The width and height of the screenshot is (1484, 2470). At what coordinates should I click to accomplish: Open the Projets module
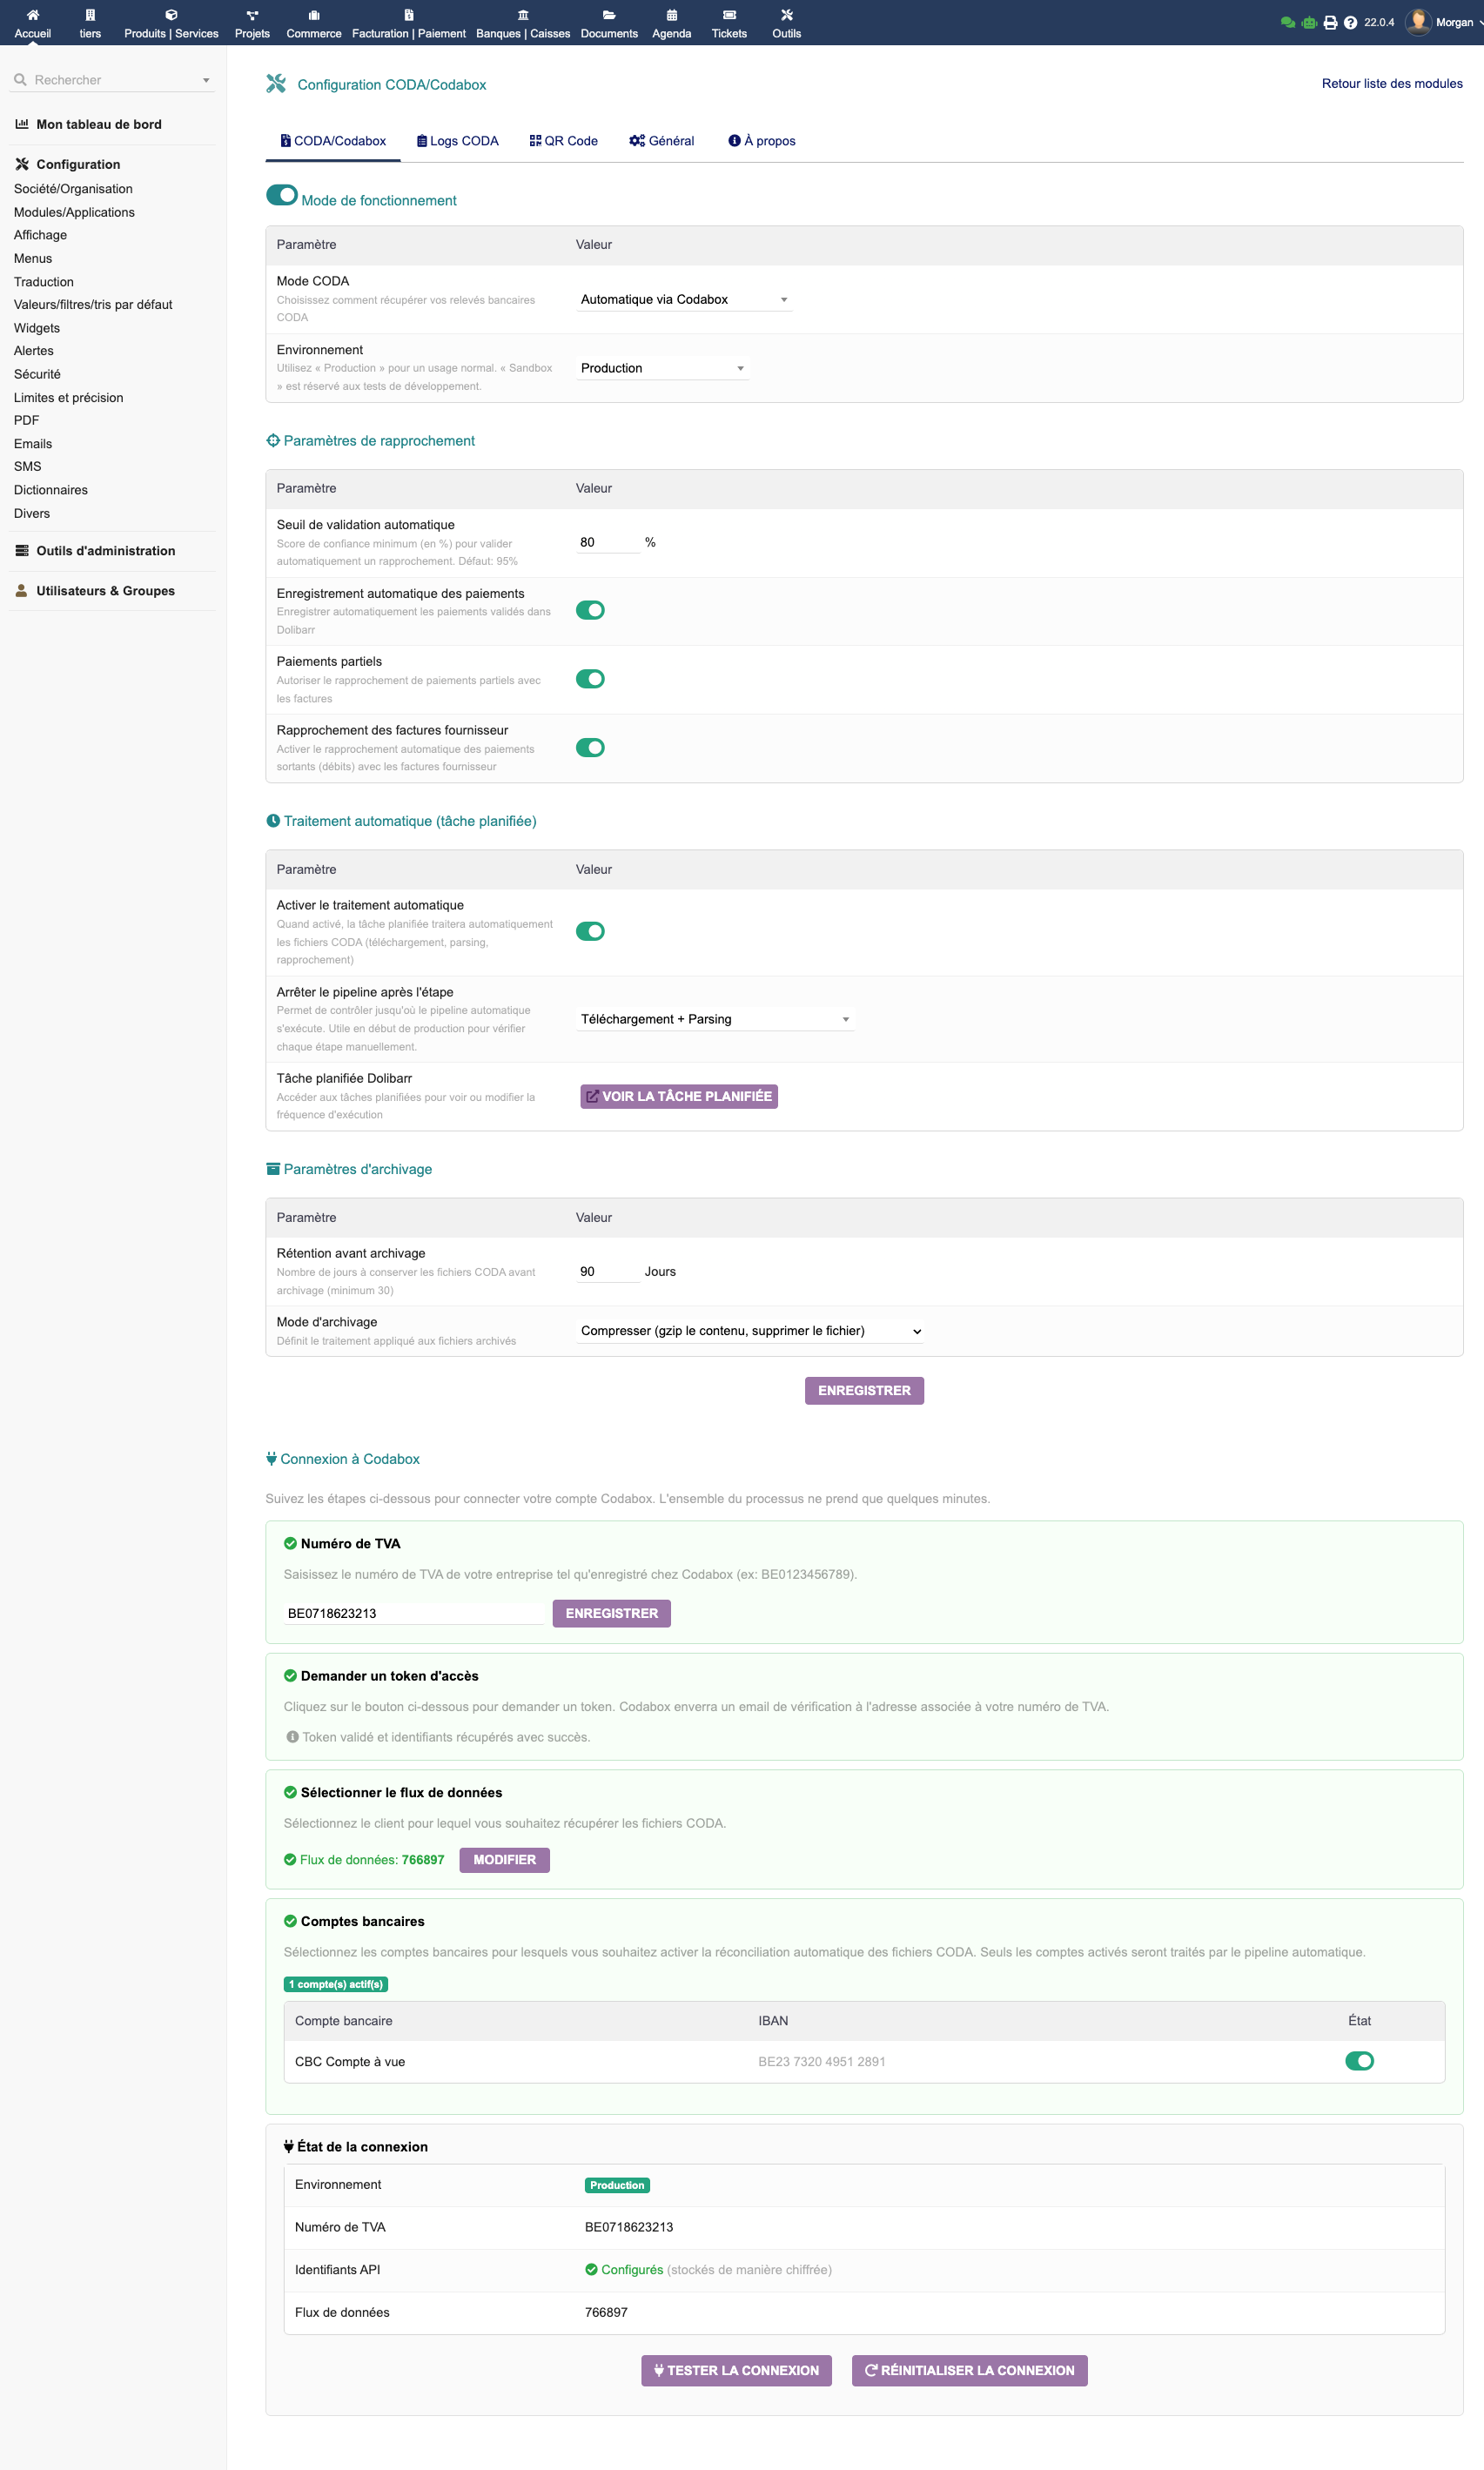point(251,22)
